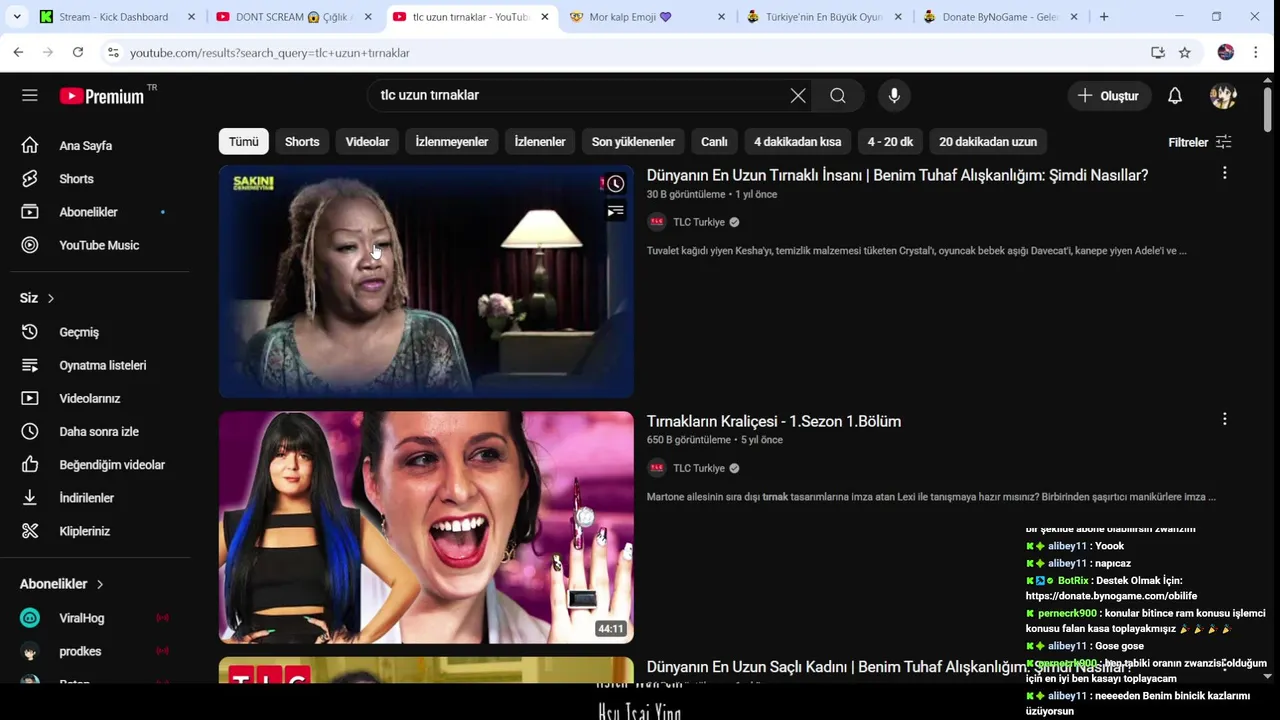Screen dimensions: 1280x720
Task: Open a new browser tab
Action: coord(1104,17)
